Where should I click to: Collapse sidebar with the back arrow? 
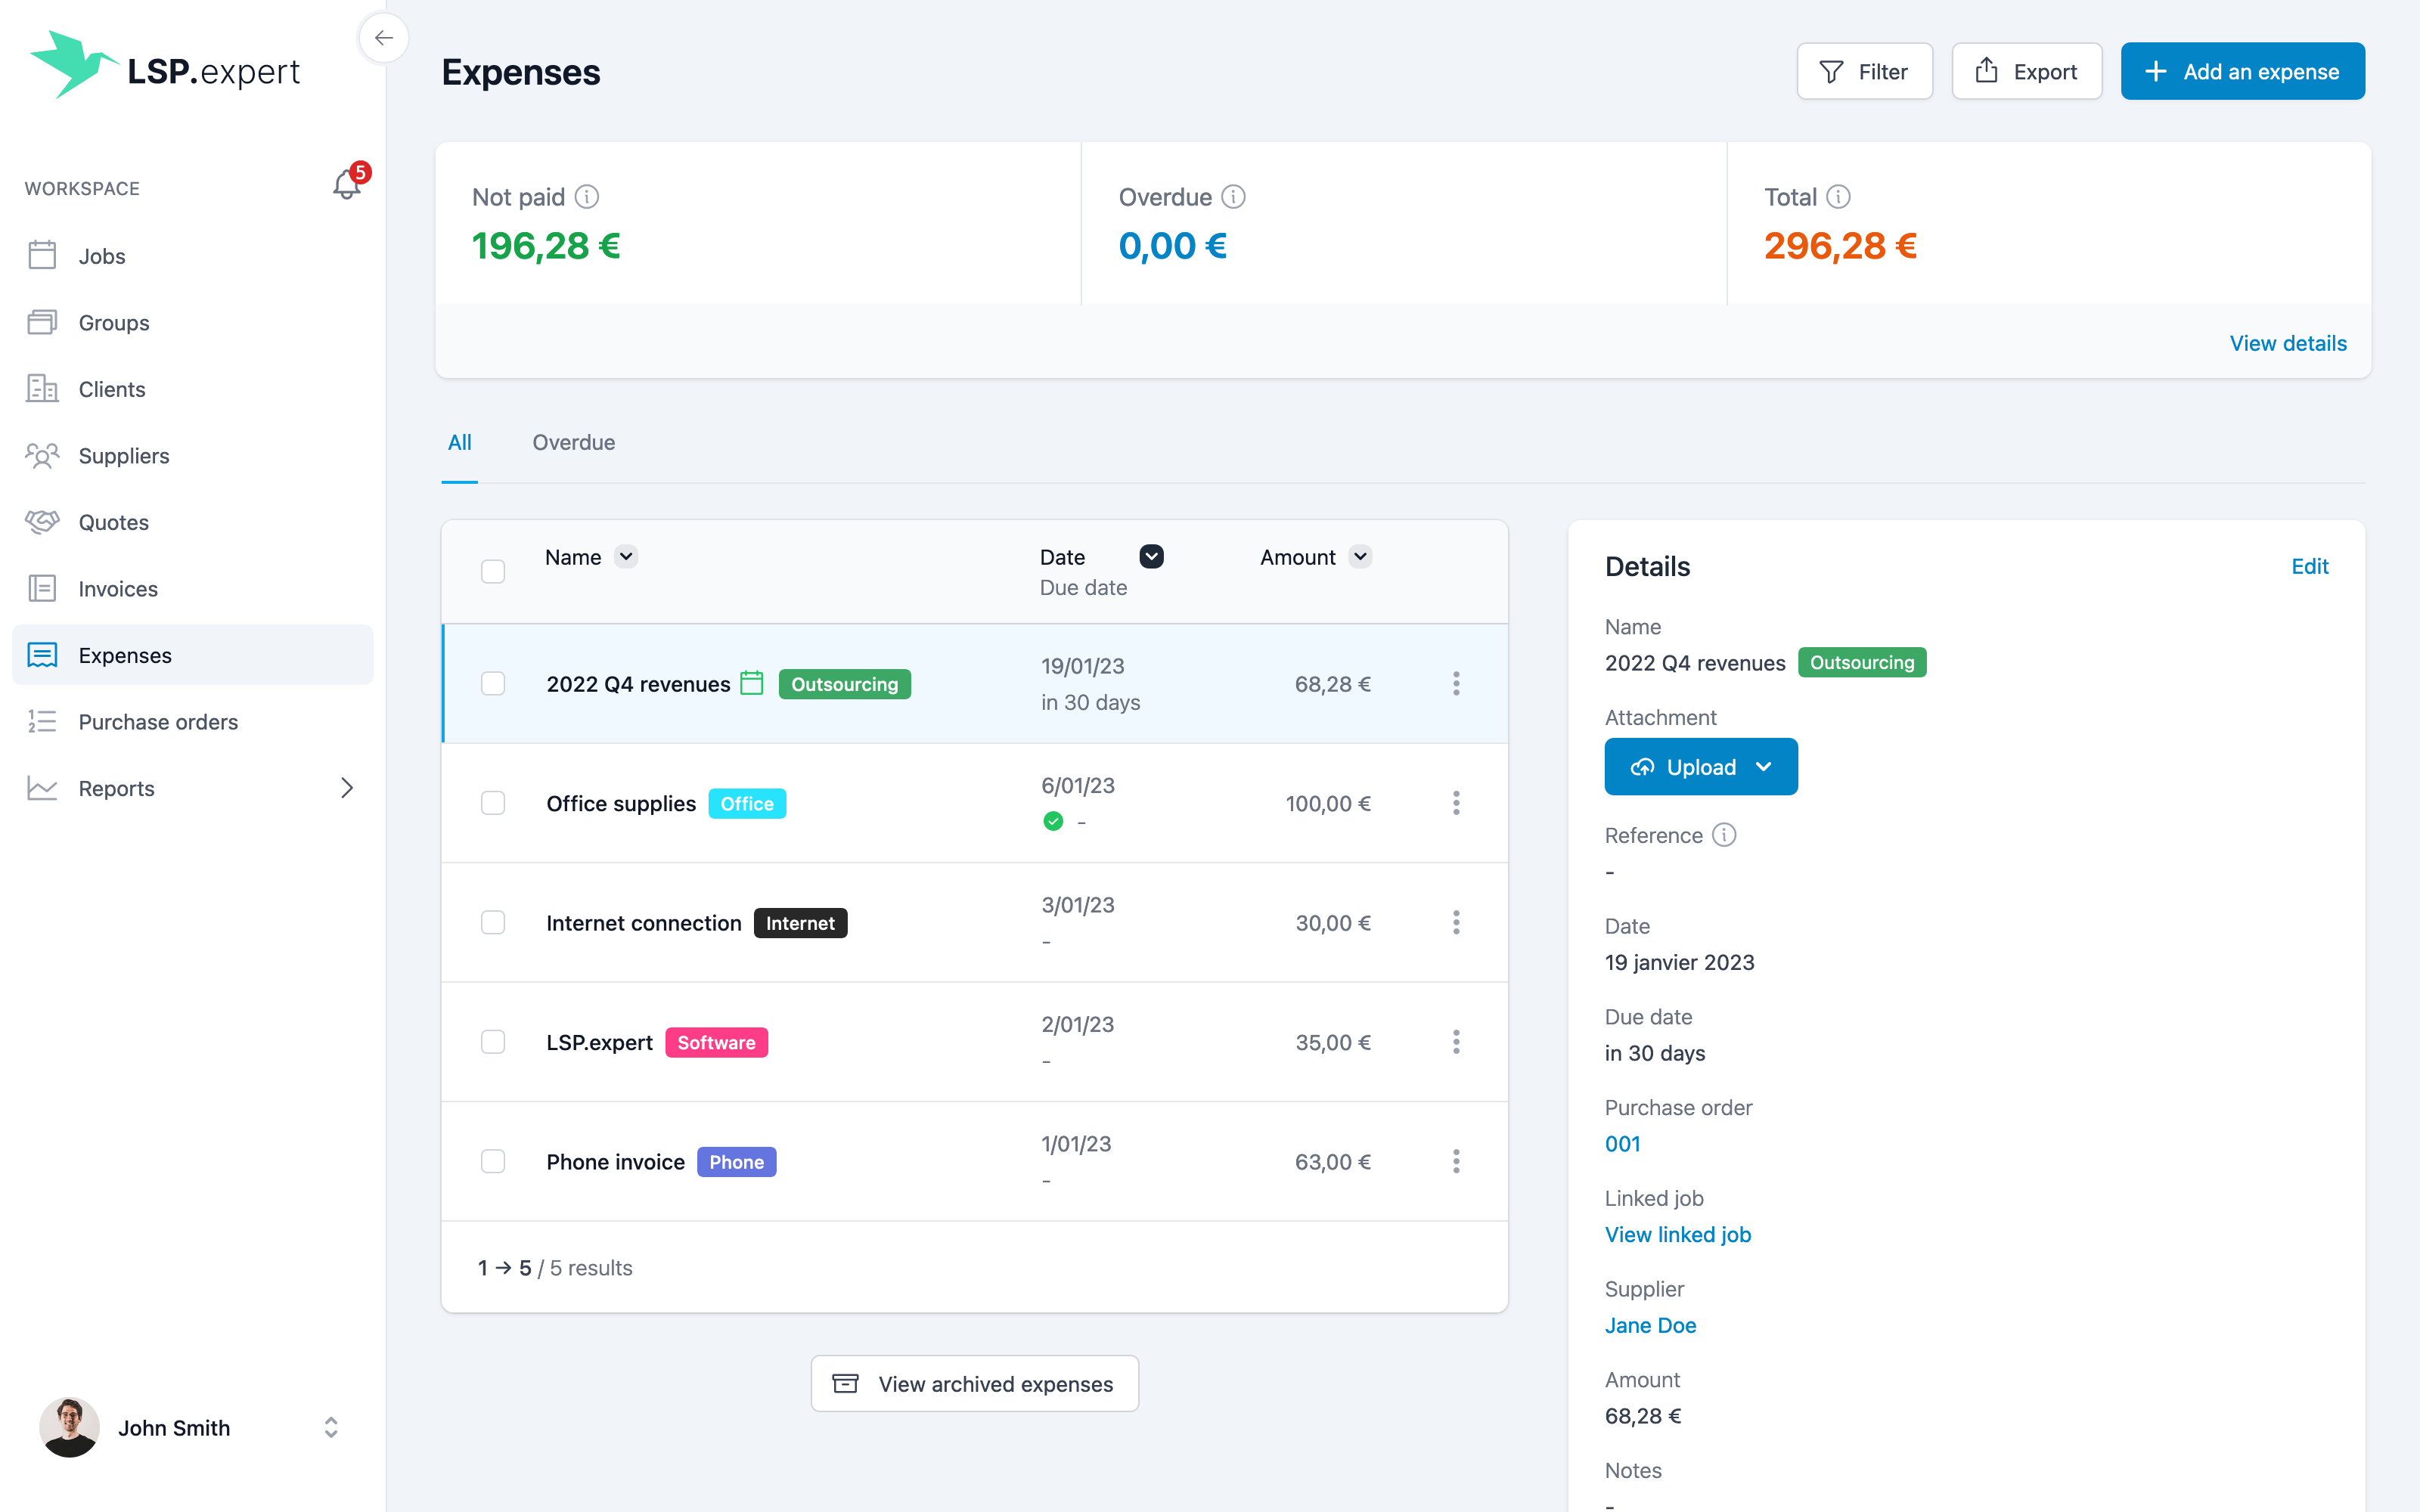[383, 38]
